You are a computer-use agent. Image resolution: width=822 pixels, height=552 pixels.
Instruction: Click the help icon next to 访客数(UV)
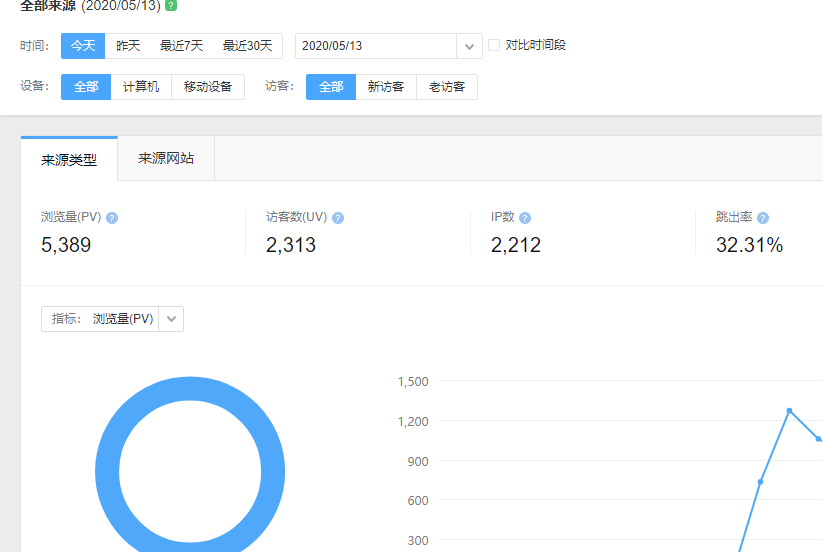pyautogui.click(x=338, y=218)
